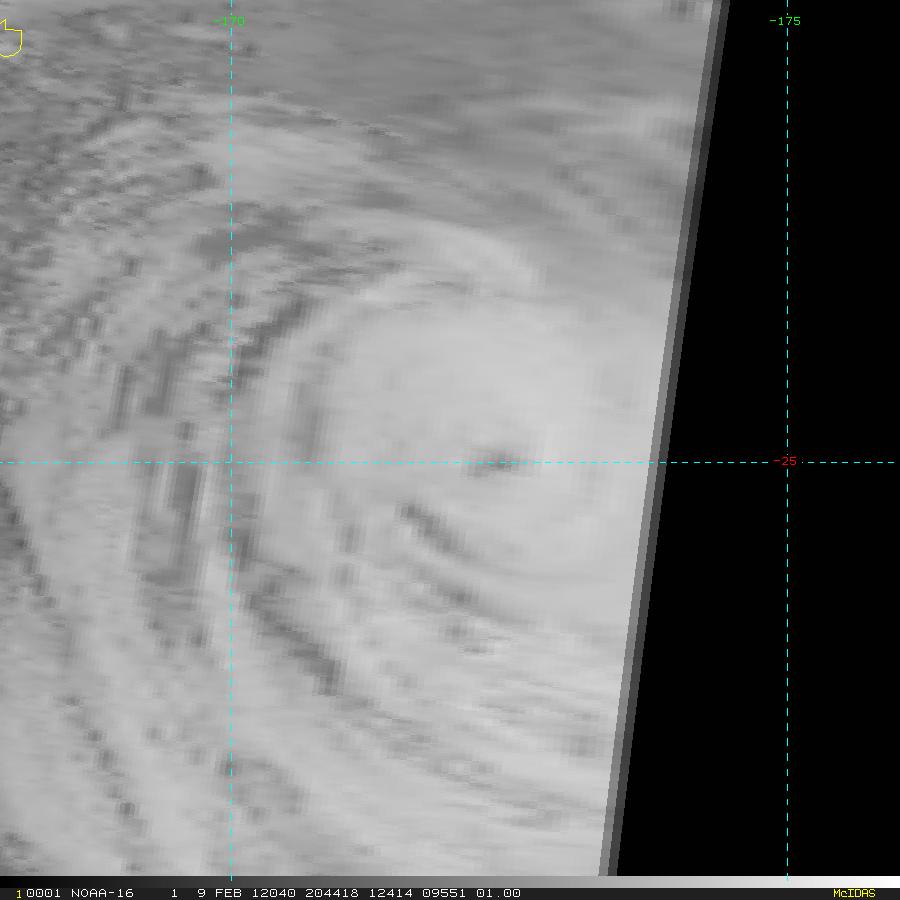Click the 01.00 resolution value
This screenshot has width=900, height=900.
coord(498,893)
